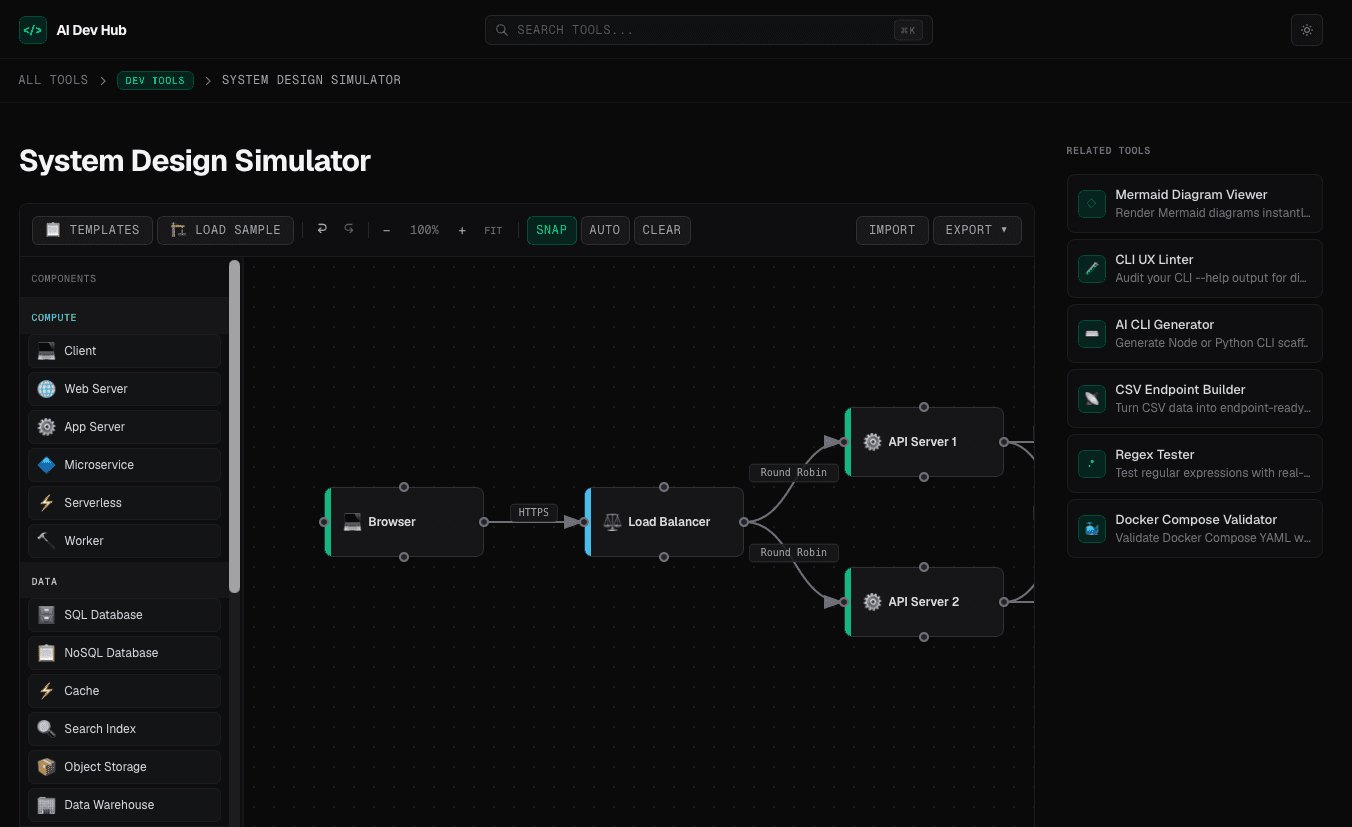Add a Microservice node from the palette

[x=124, y=465]
